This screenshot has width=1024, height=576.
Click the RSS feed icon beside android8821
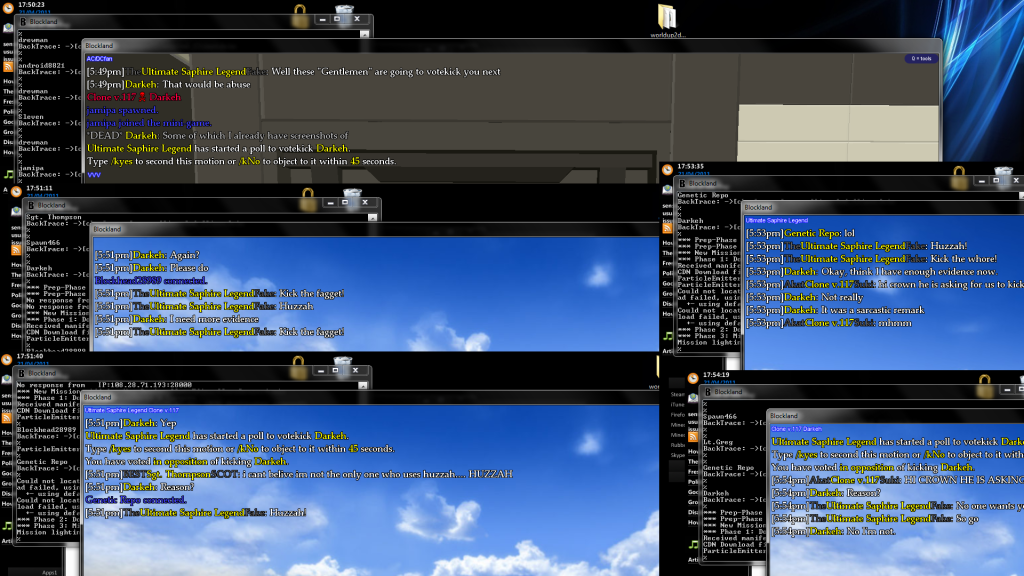point(8,67)
